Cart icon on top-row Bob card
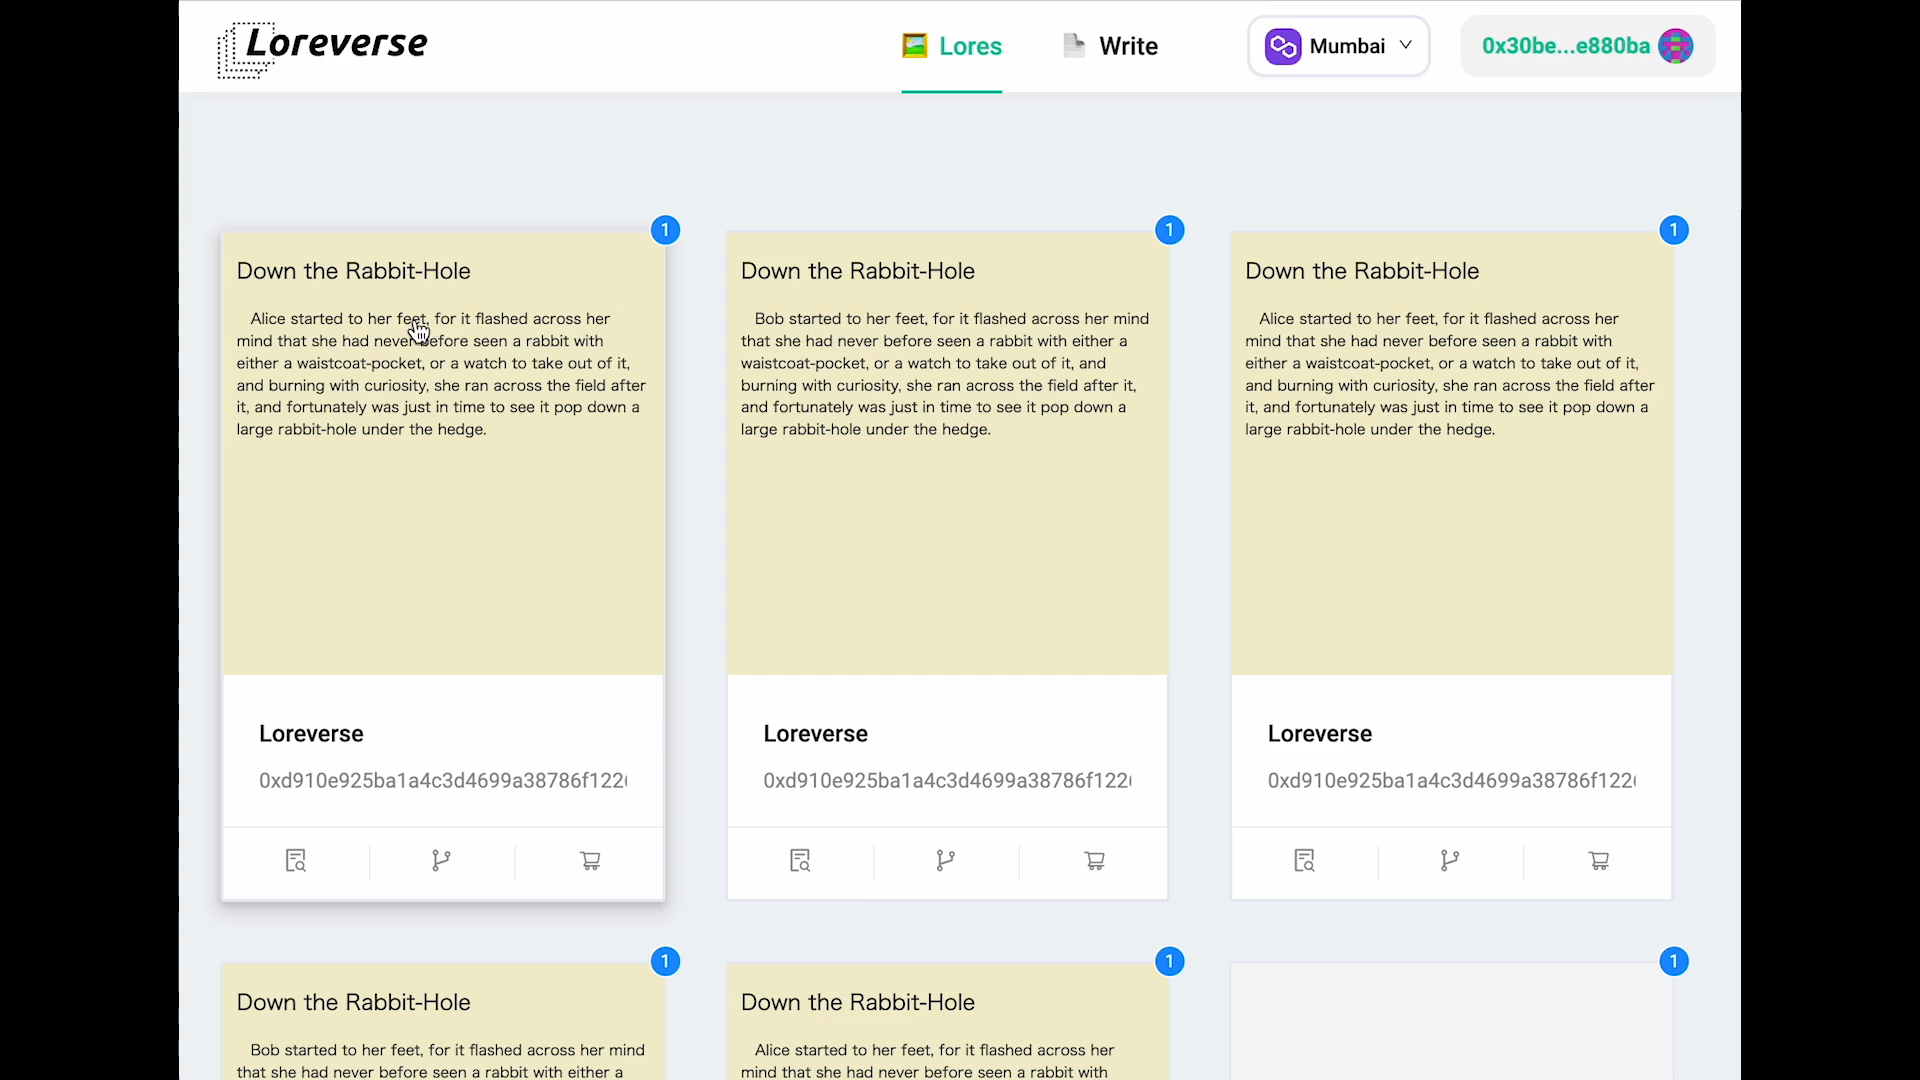This screenshot has width=1920, height=1080. click(1095, 861)
